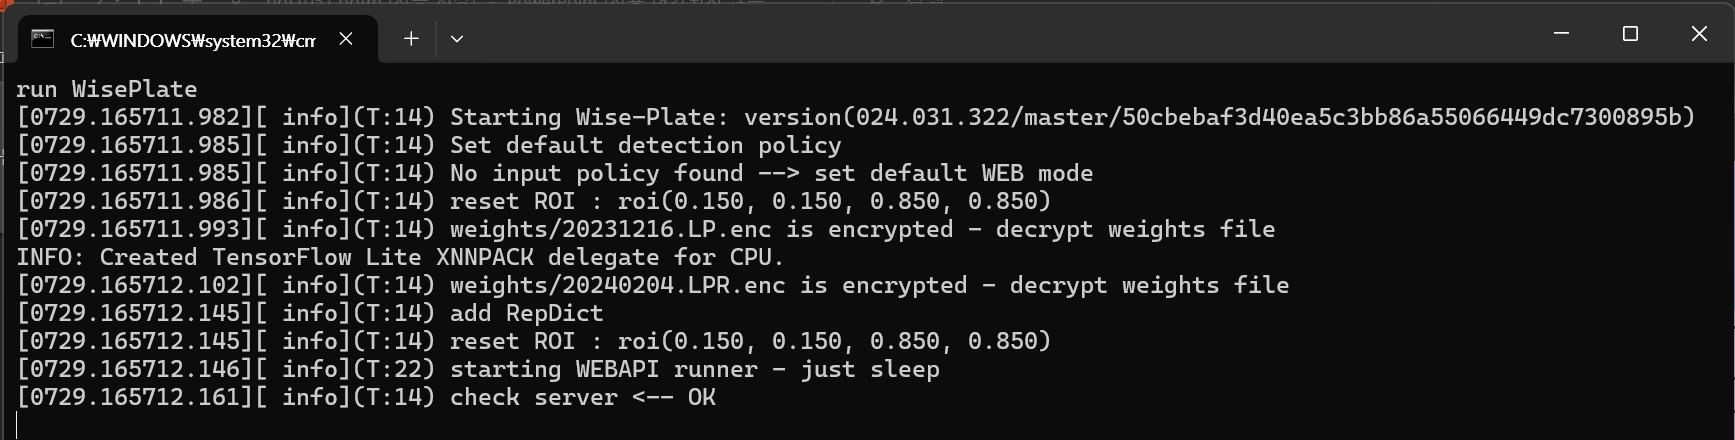
Task: Click the "starting WEBAPI runner" log line
Action: tap(478, 369)
